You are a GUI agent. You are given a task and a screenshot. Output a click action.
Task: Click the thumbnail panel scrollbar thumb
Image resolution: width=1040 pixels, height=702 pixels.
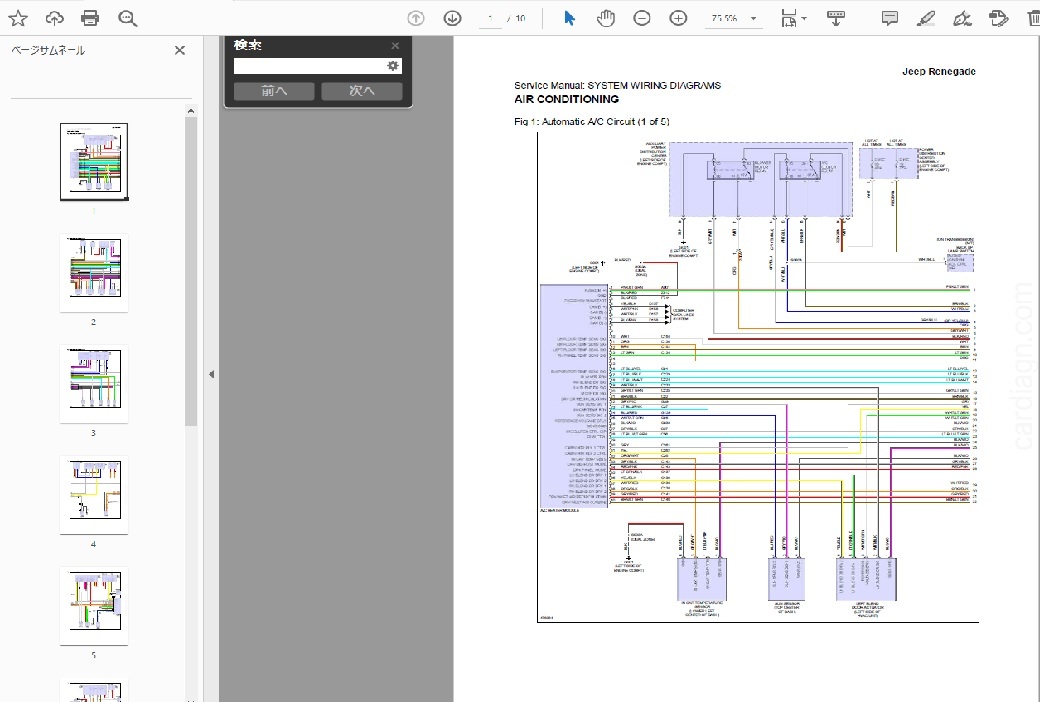(x=191, y=271)
